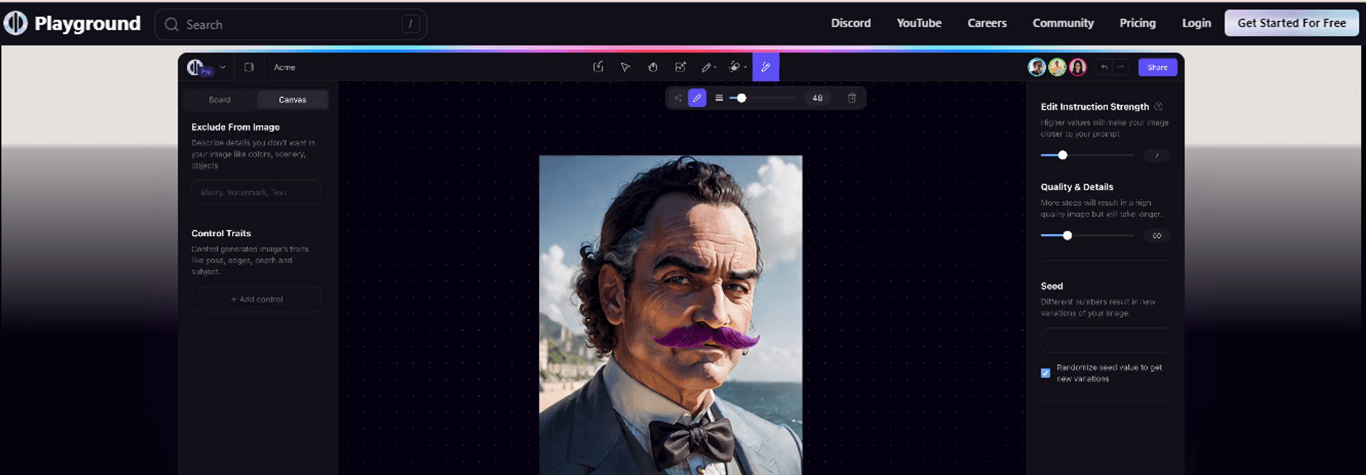Click the import image tool icon

tap(598, 67)
